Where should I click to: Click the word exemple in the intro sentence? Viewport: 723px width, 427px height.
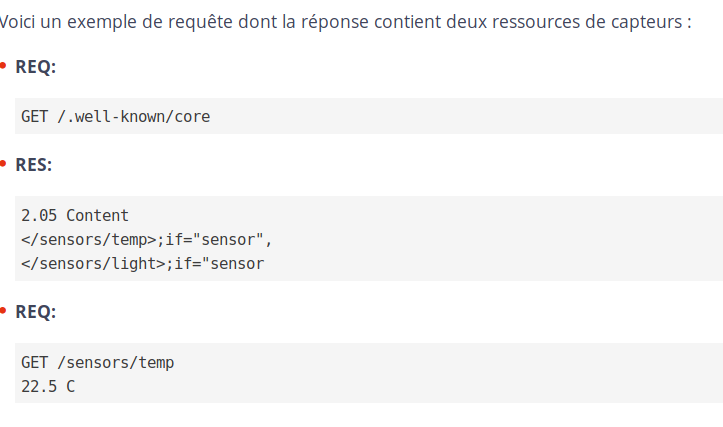coord(102,22)
